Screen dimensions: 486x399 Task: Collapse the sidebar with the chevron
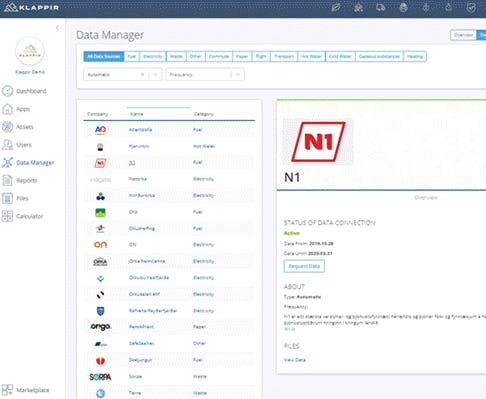[58, 27]
